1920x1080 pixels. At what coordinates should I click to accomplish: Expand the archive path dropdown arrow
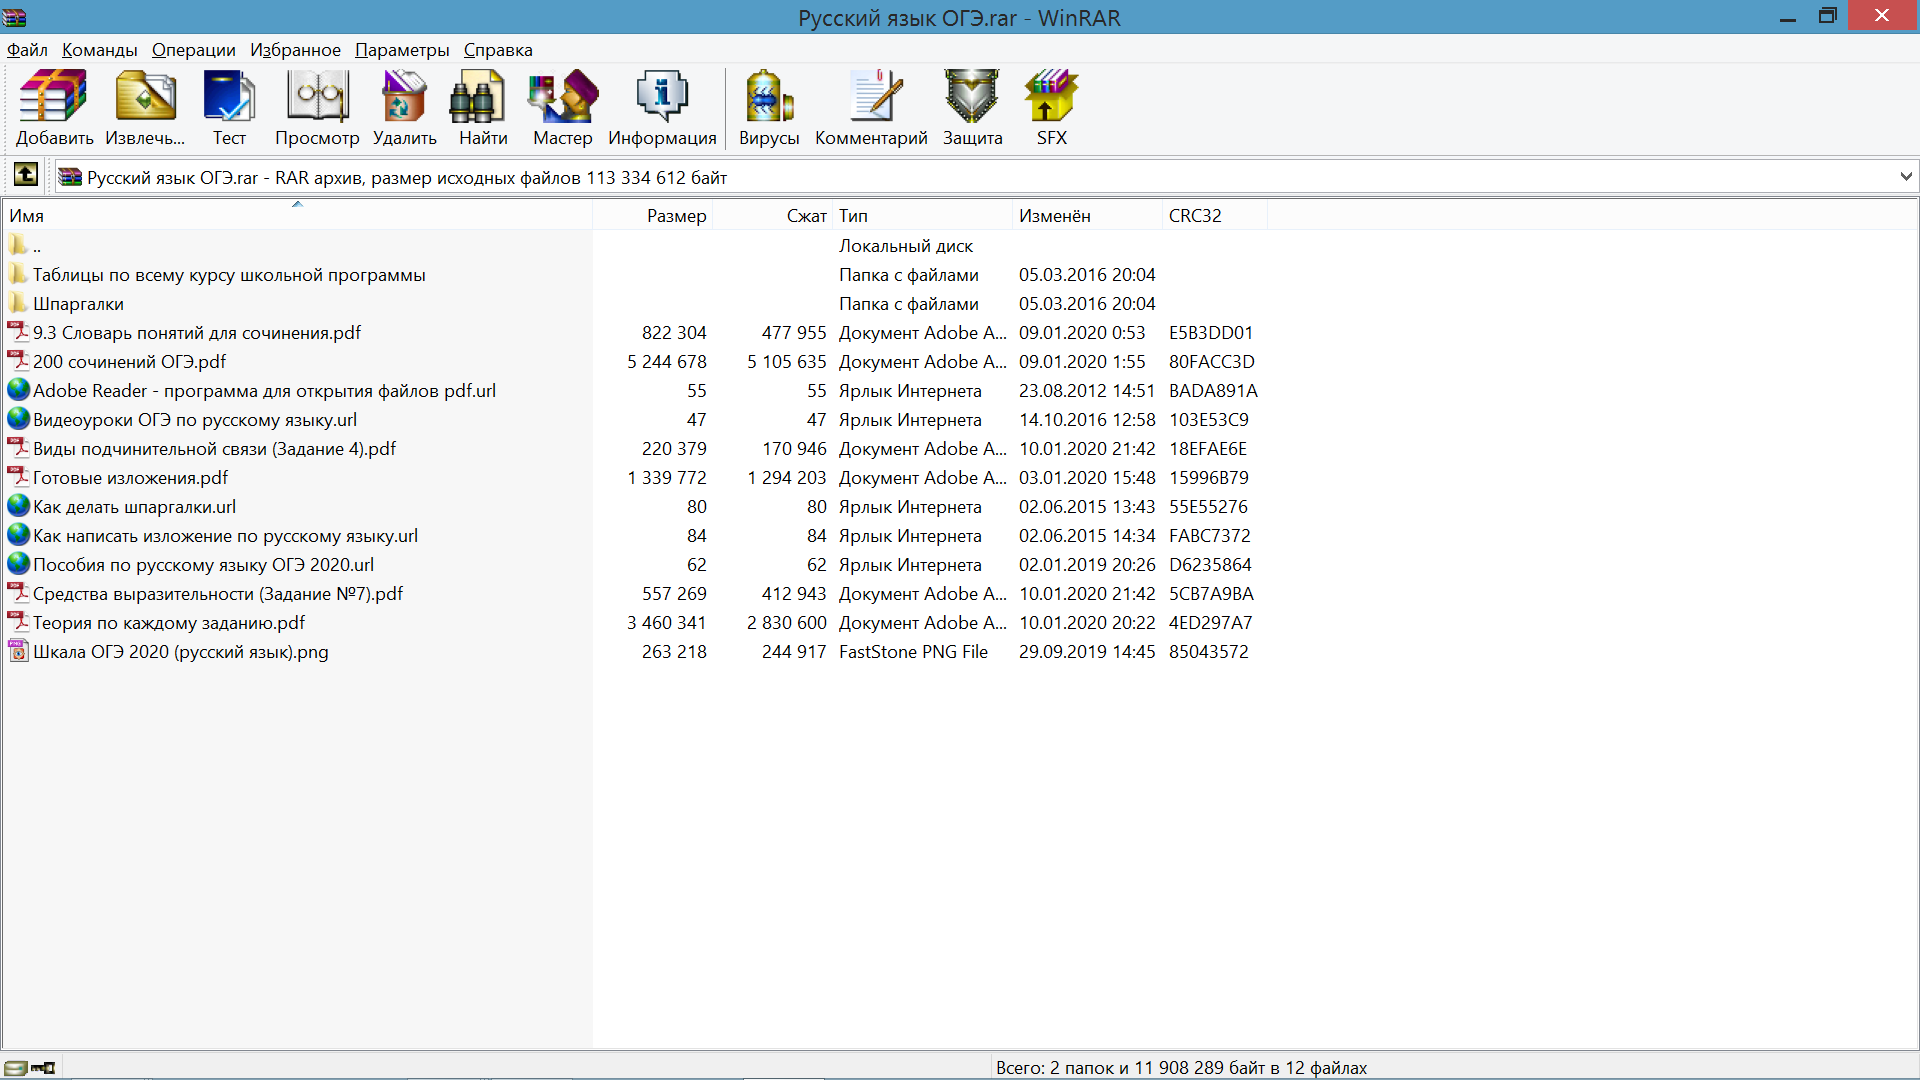[x=1905, y=177]
